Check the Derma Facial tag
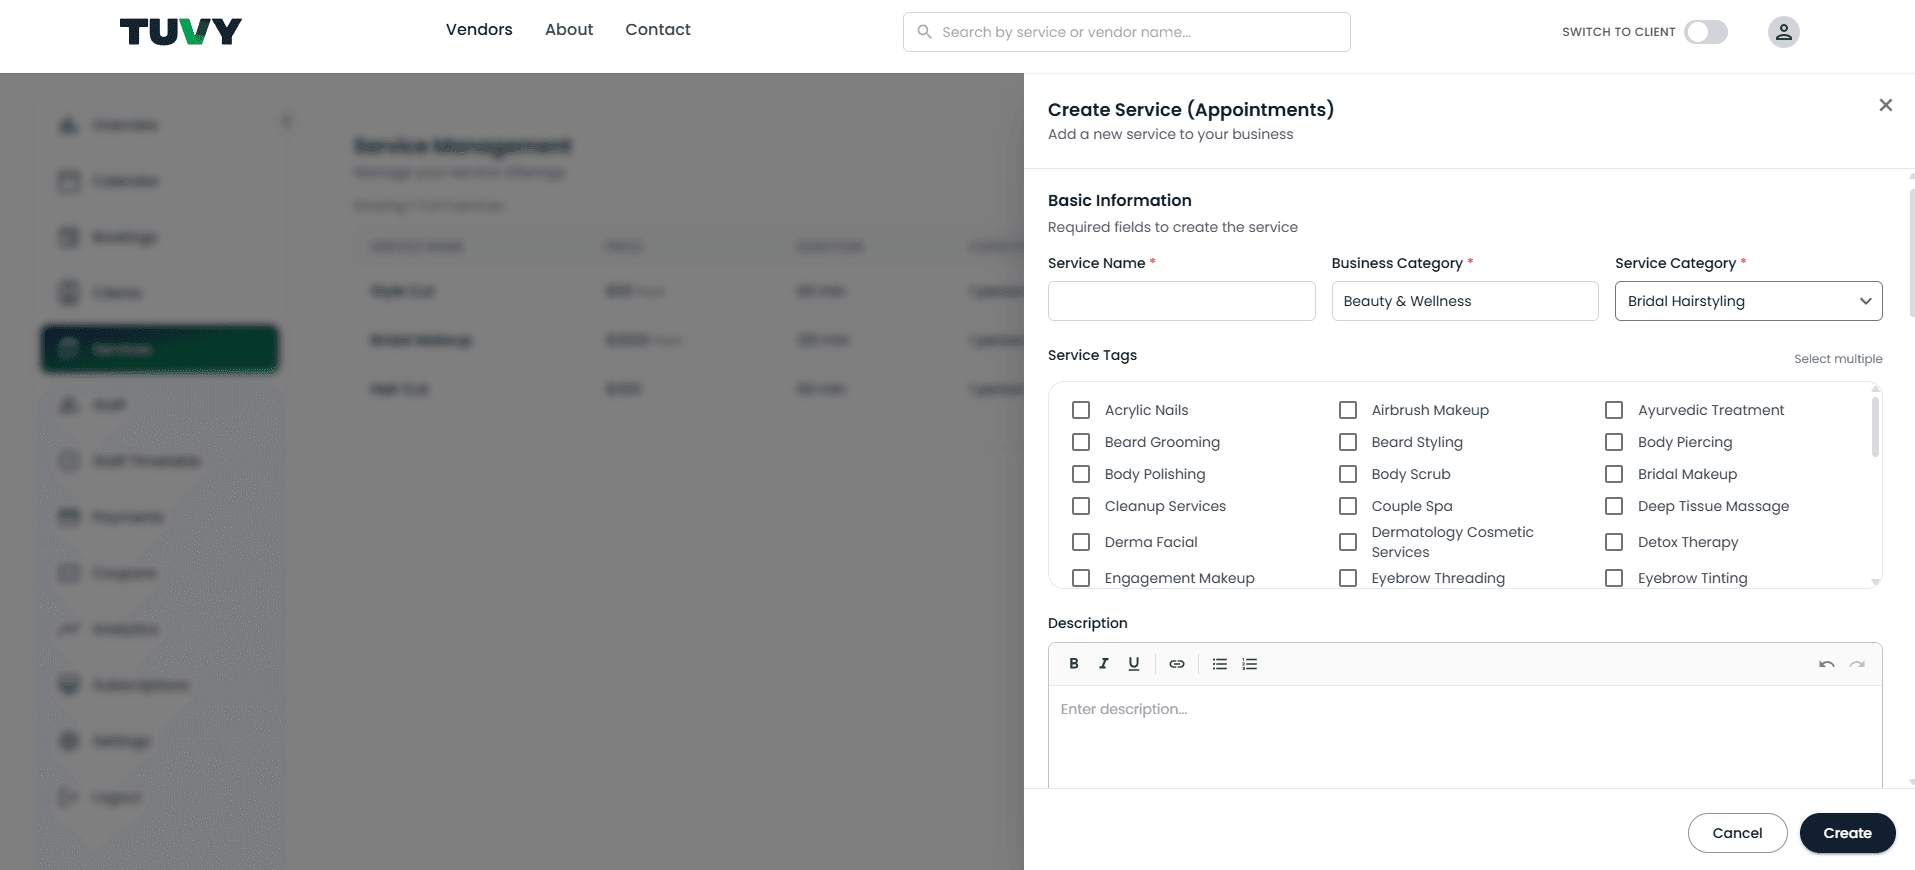Image resolution: width=1915 pixels, height=870 pixels. [x=1081, y=542]
